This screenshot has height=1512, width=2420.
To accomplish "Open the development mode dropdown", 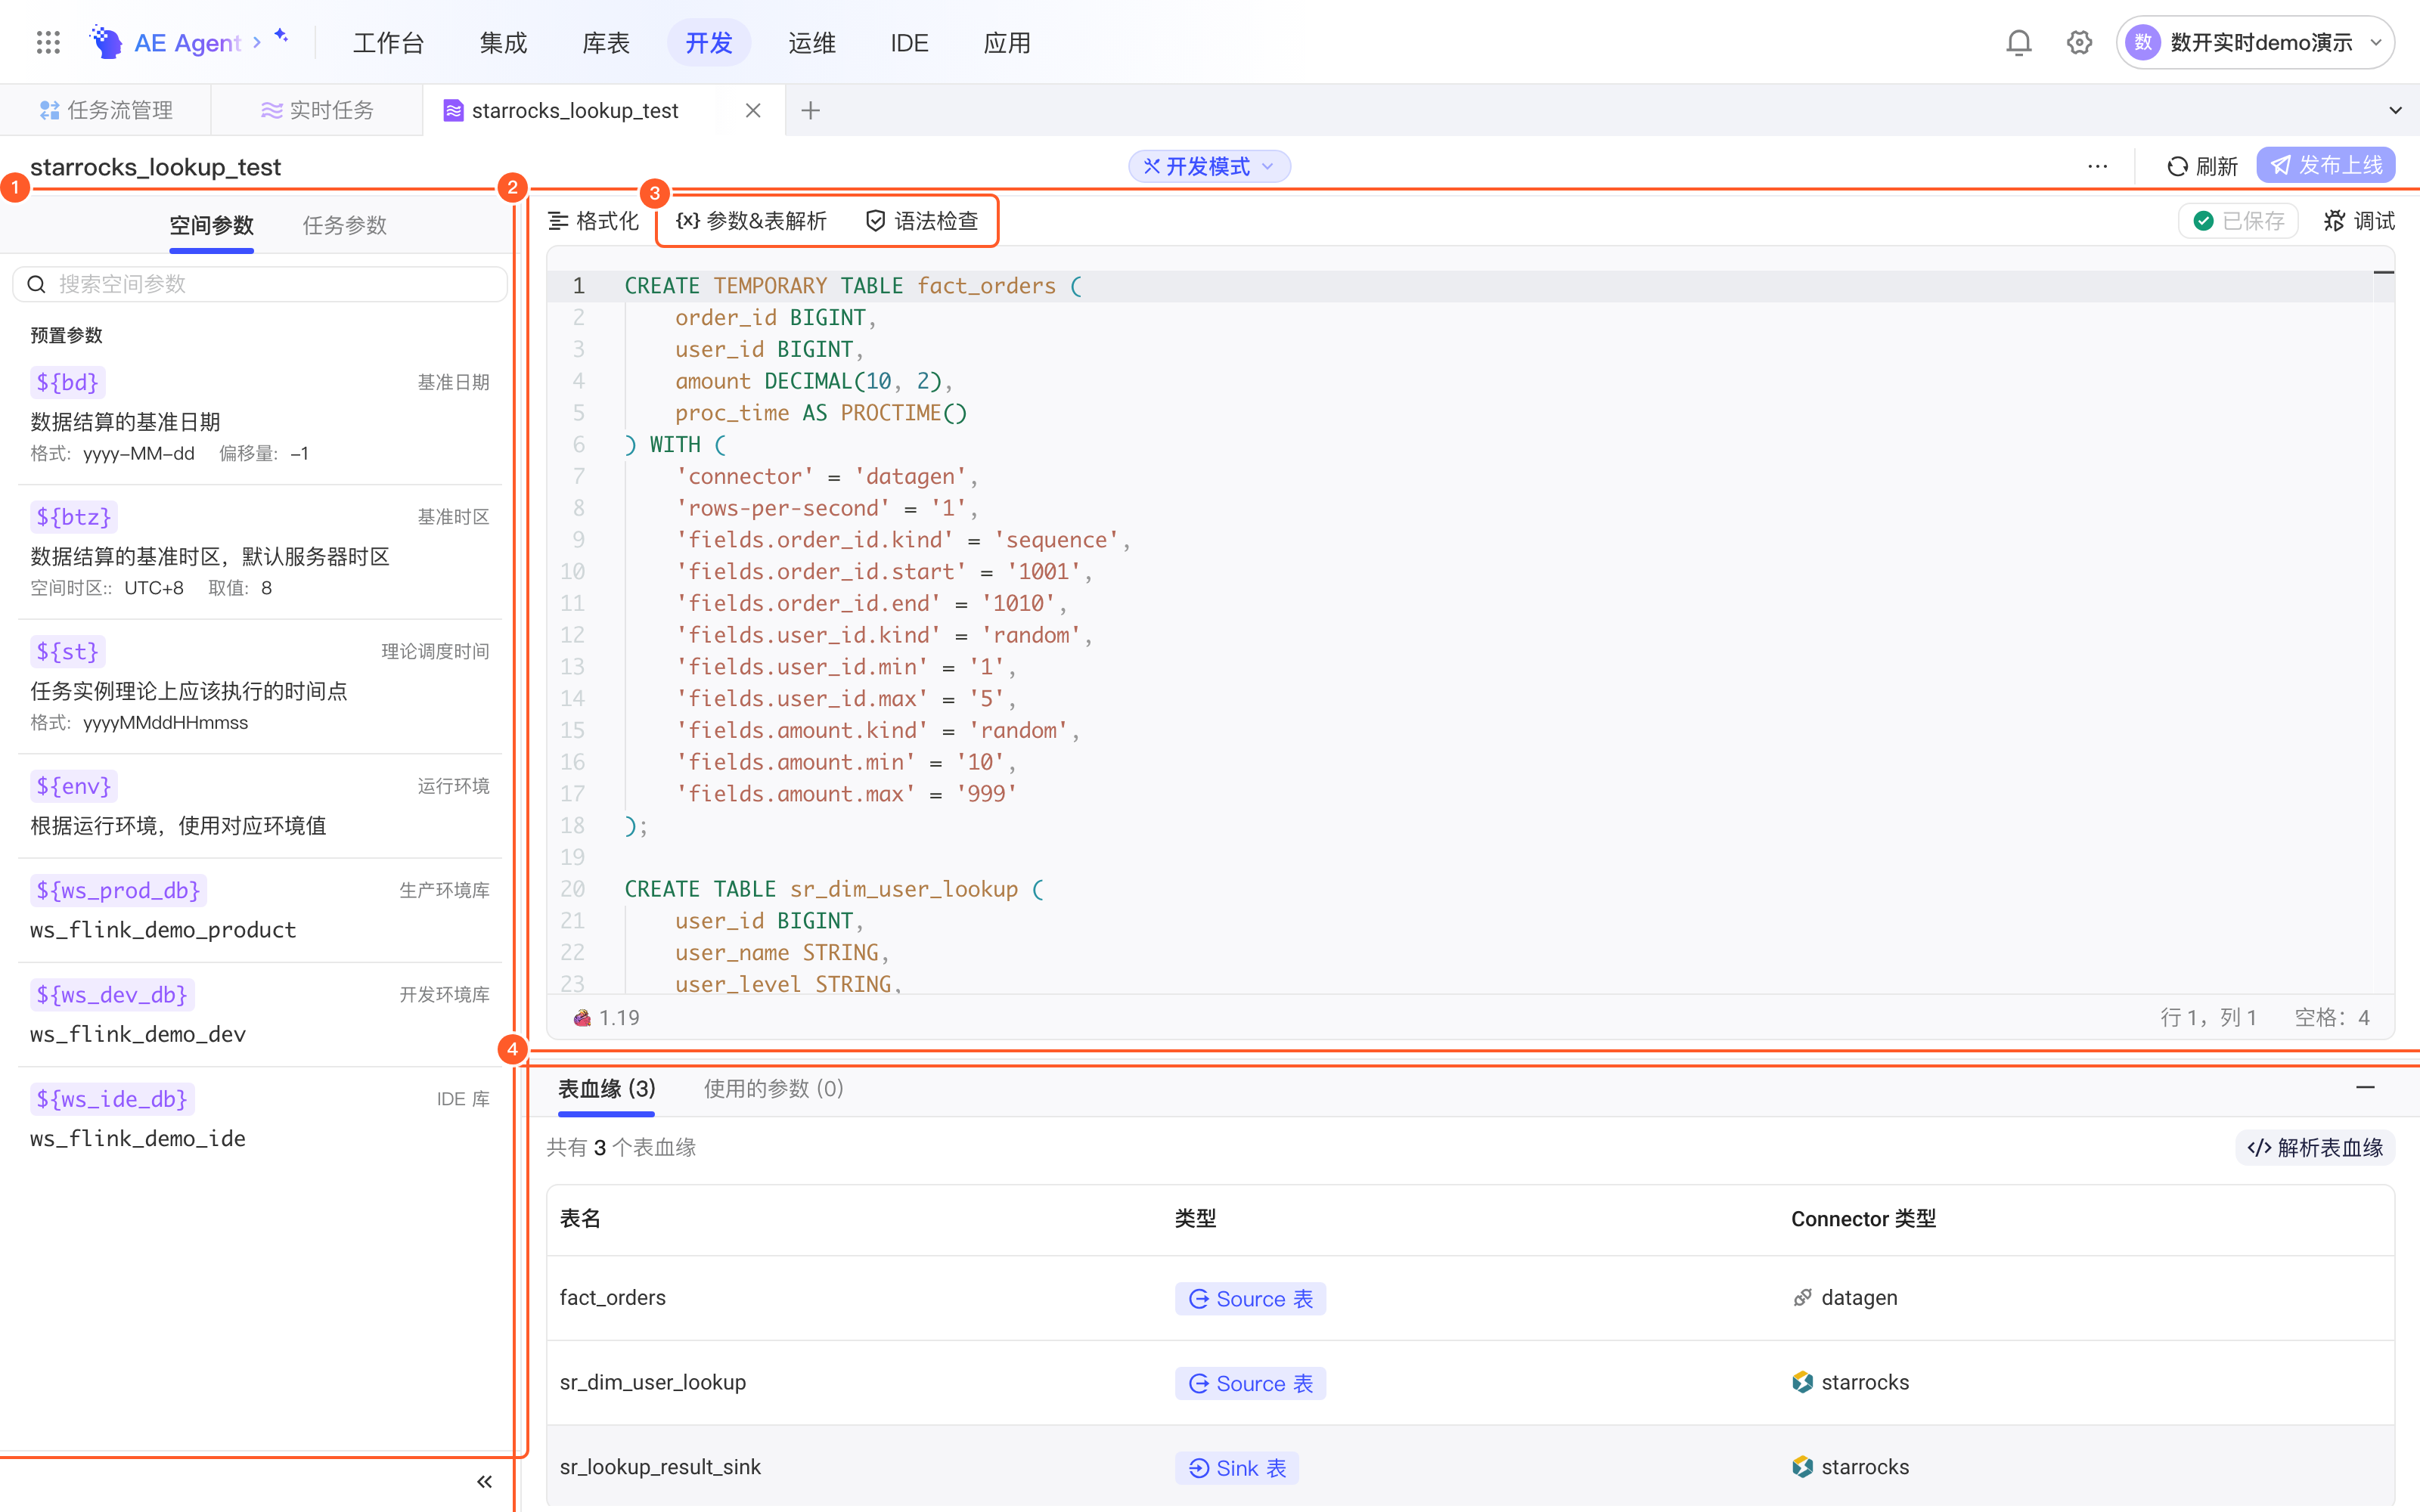I will coord(1209,166).
